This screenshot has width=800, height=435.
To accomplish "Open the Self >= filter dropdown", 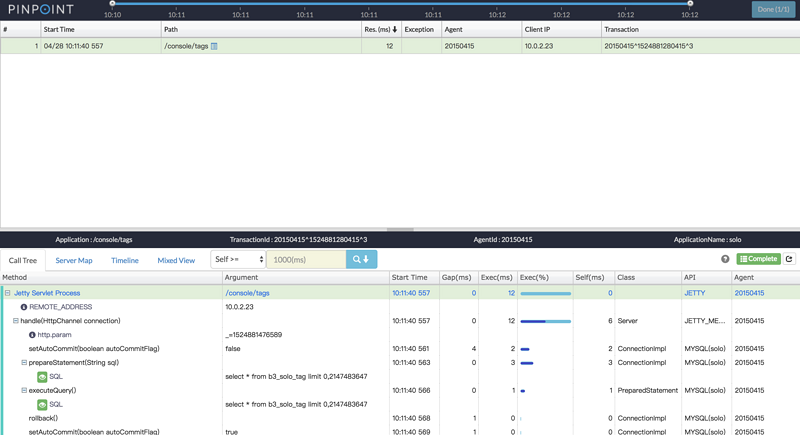I will (238, 260).
